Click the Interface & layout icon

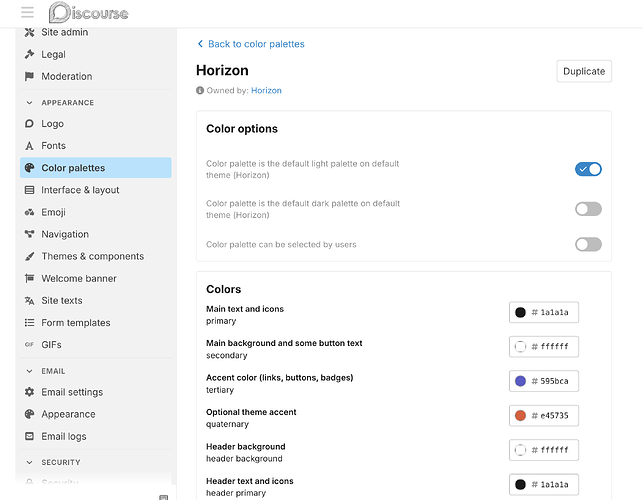29,190
